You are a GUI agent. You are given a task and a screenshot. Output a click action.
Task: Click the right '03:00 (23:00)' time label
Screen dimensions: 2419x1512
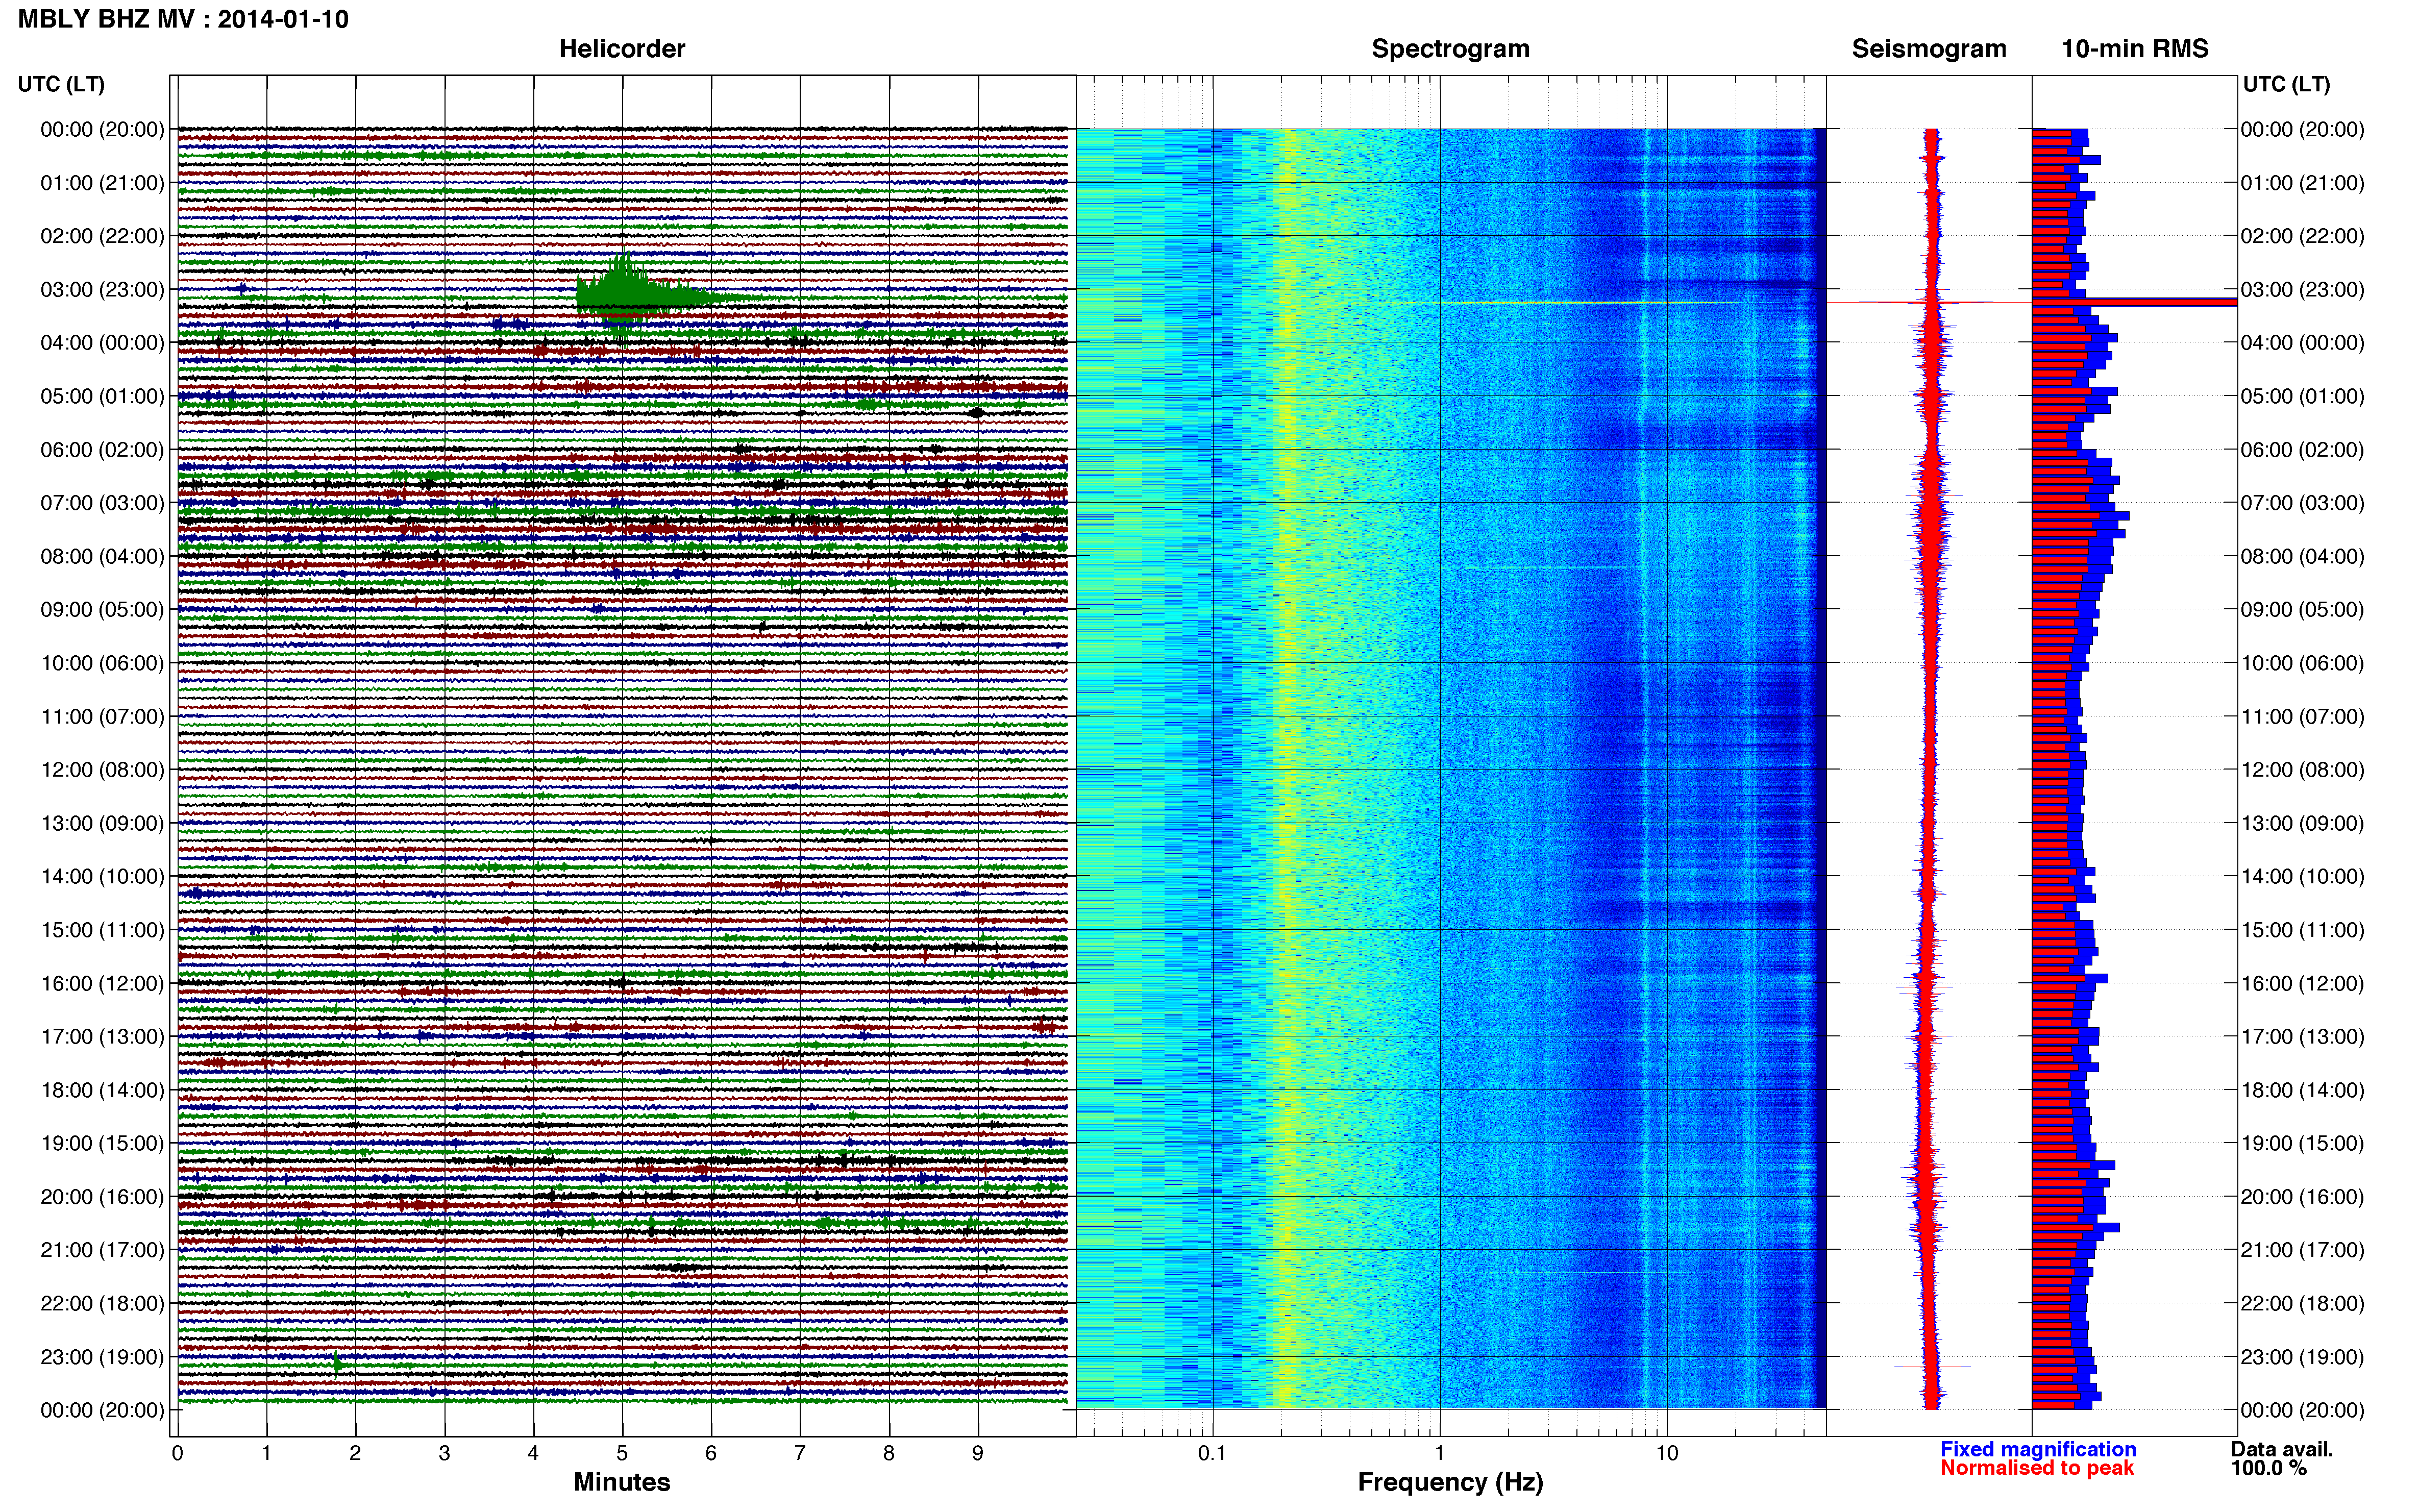point(2302,290)
